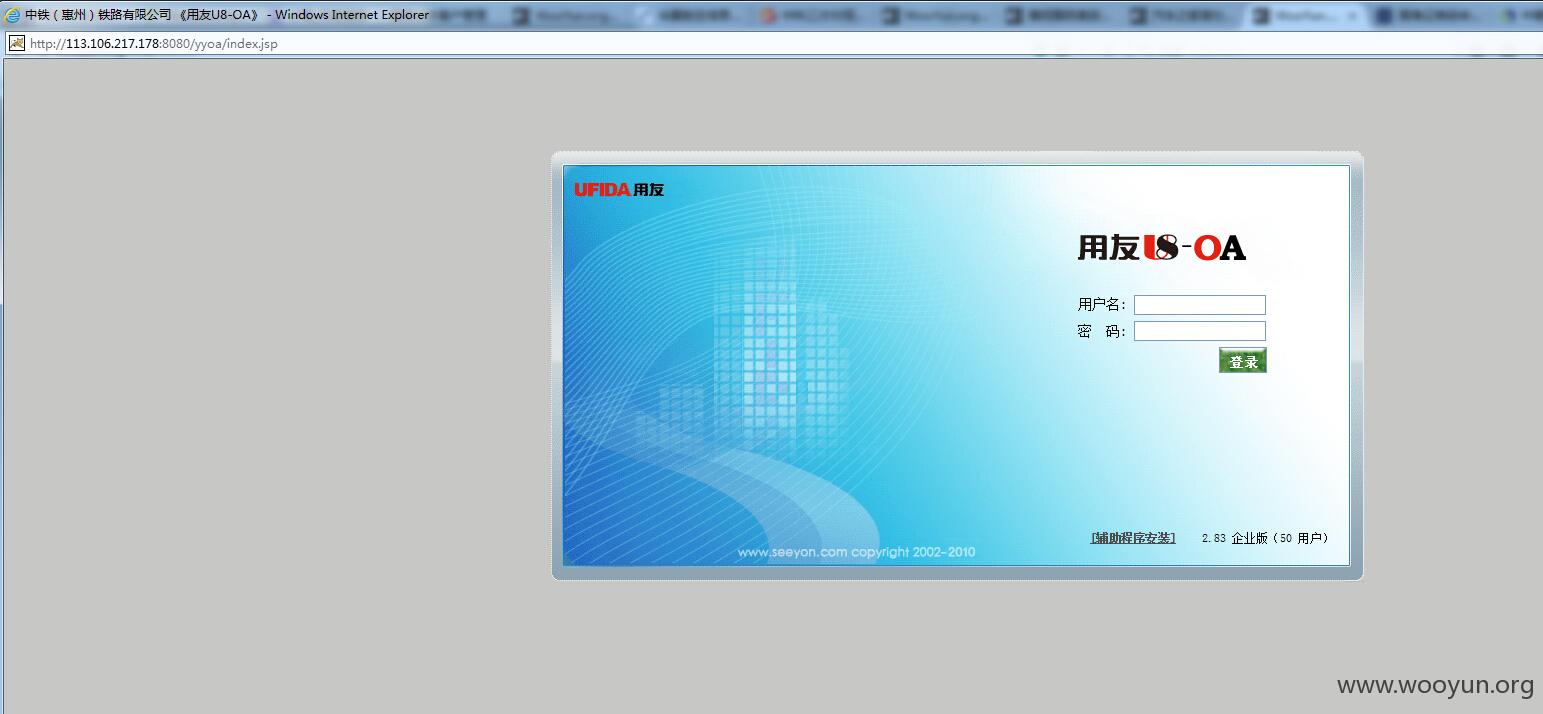Click the 用户名 username input field
Viewport: 1543px width, 714px height.
click(1199, 305)
